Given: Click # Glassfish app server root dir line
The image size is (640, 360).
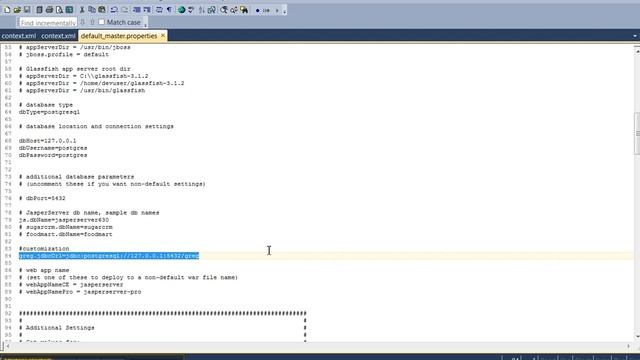Looking at the screenshot, I should point(75,69).
